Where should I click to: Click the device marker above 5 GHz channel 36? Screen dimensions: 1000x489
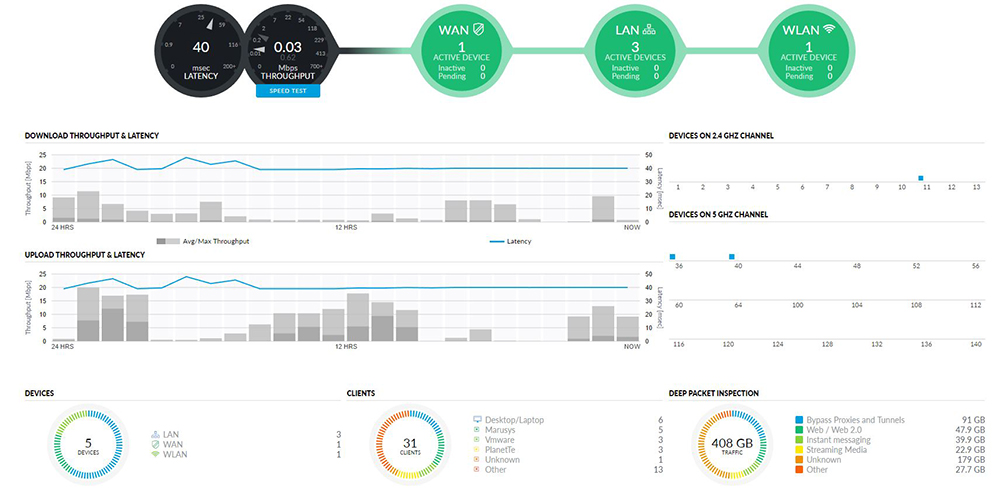coord(673,256)
